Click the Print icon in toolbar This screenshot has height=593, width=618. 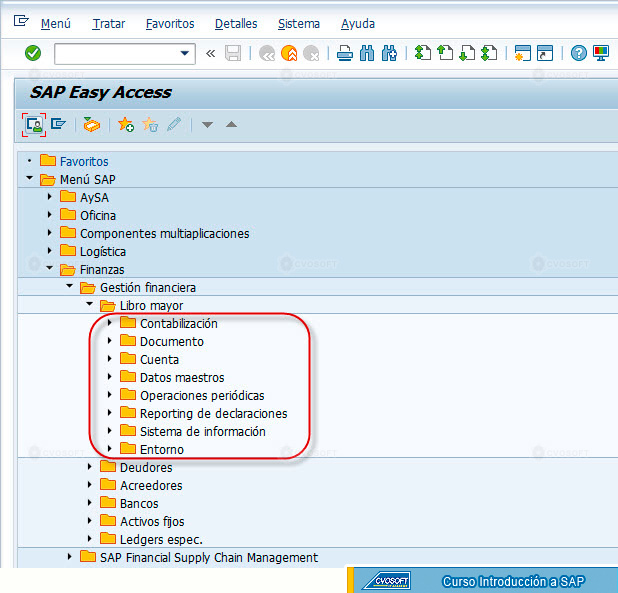[345, 53]
